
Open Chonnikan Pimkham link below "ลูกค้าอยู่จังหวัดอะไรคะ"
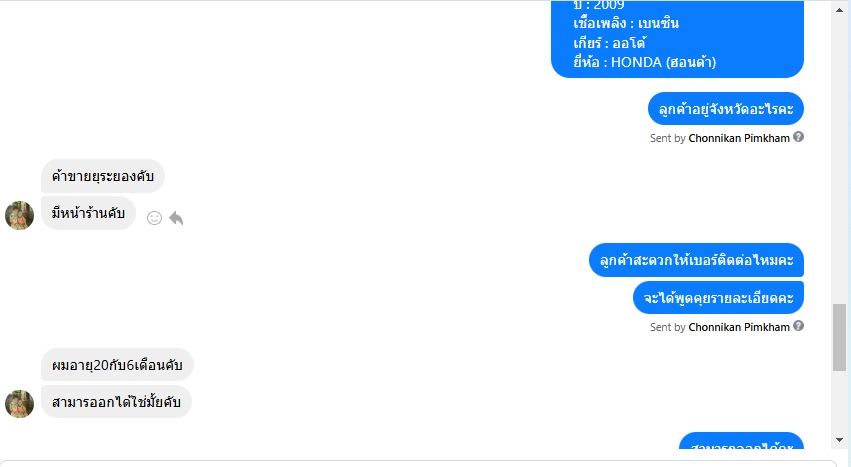pos(739,138)
